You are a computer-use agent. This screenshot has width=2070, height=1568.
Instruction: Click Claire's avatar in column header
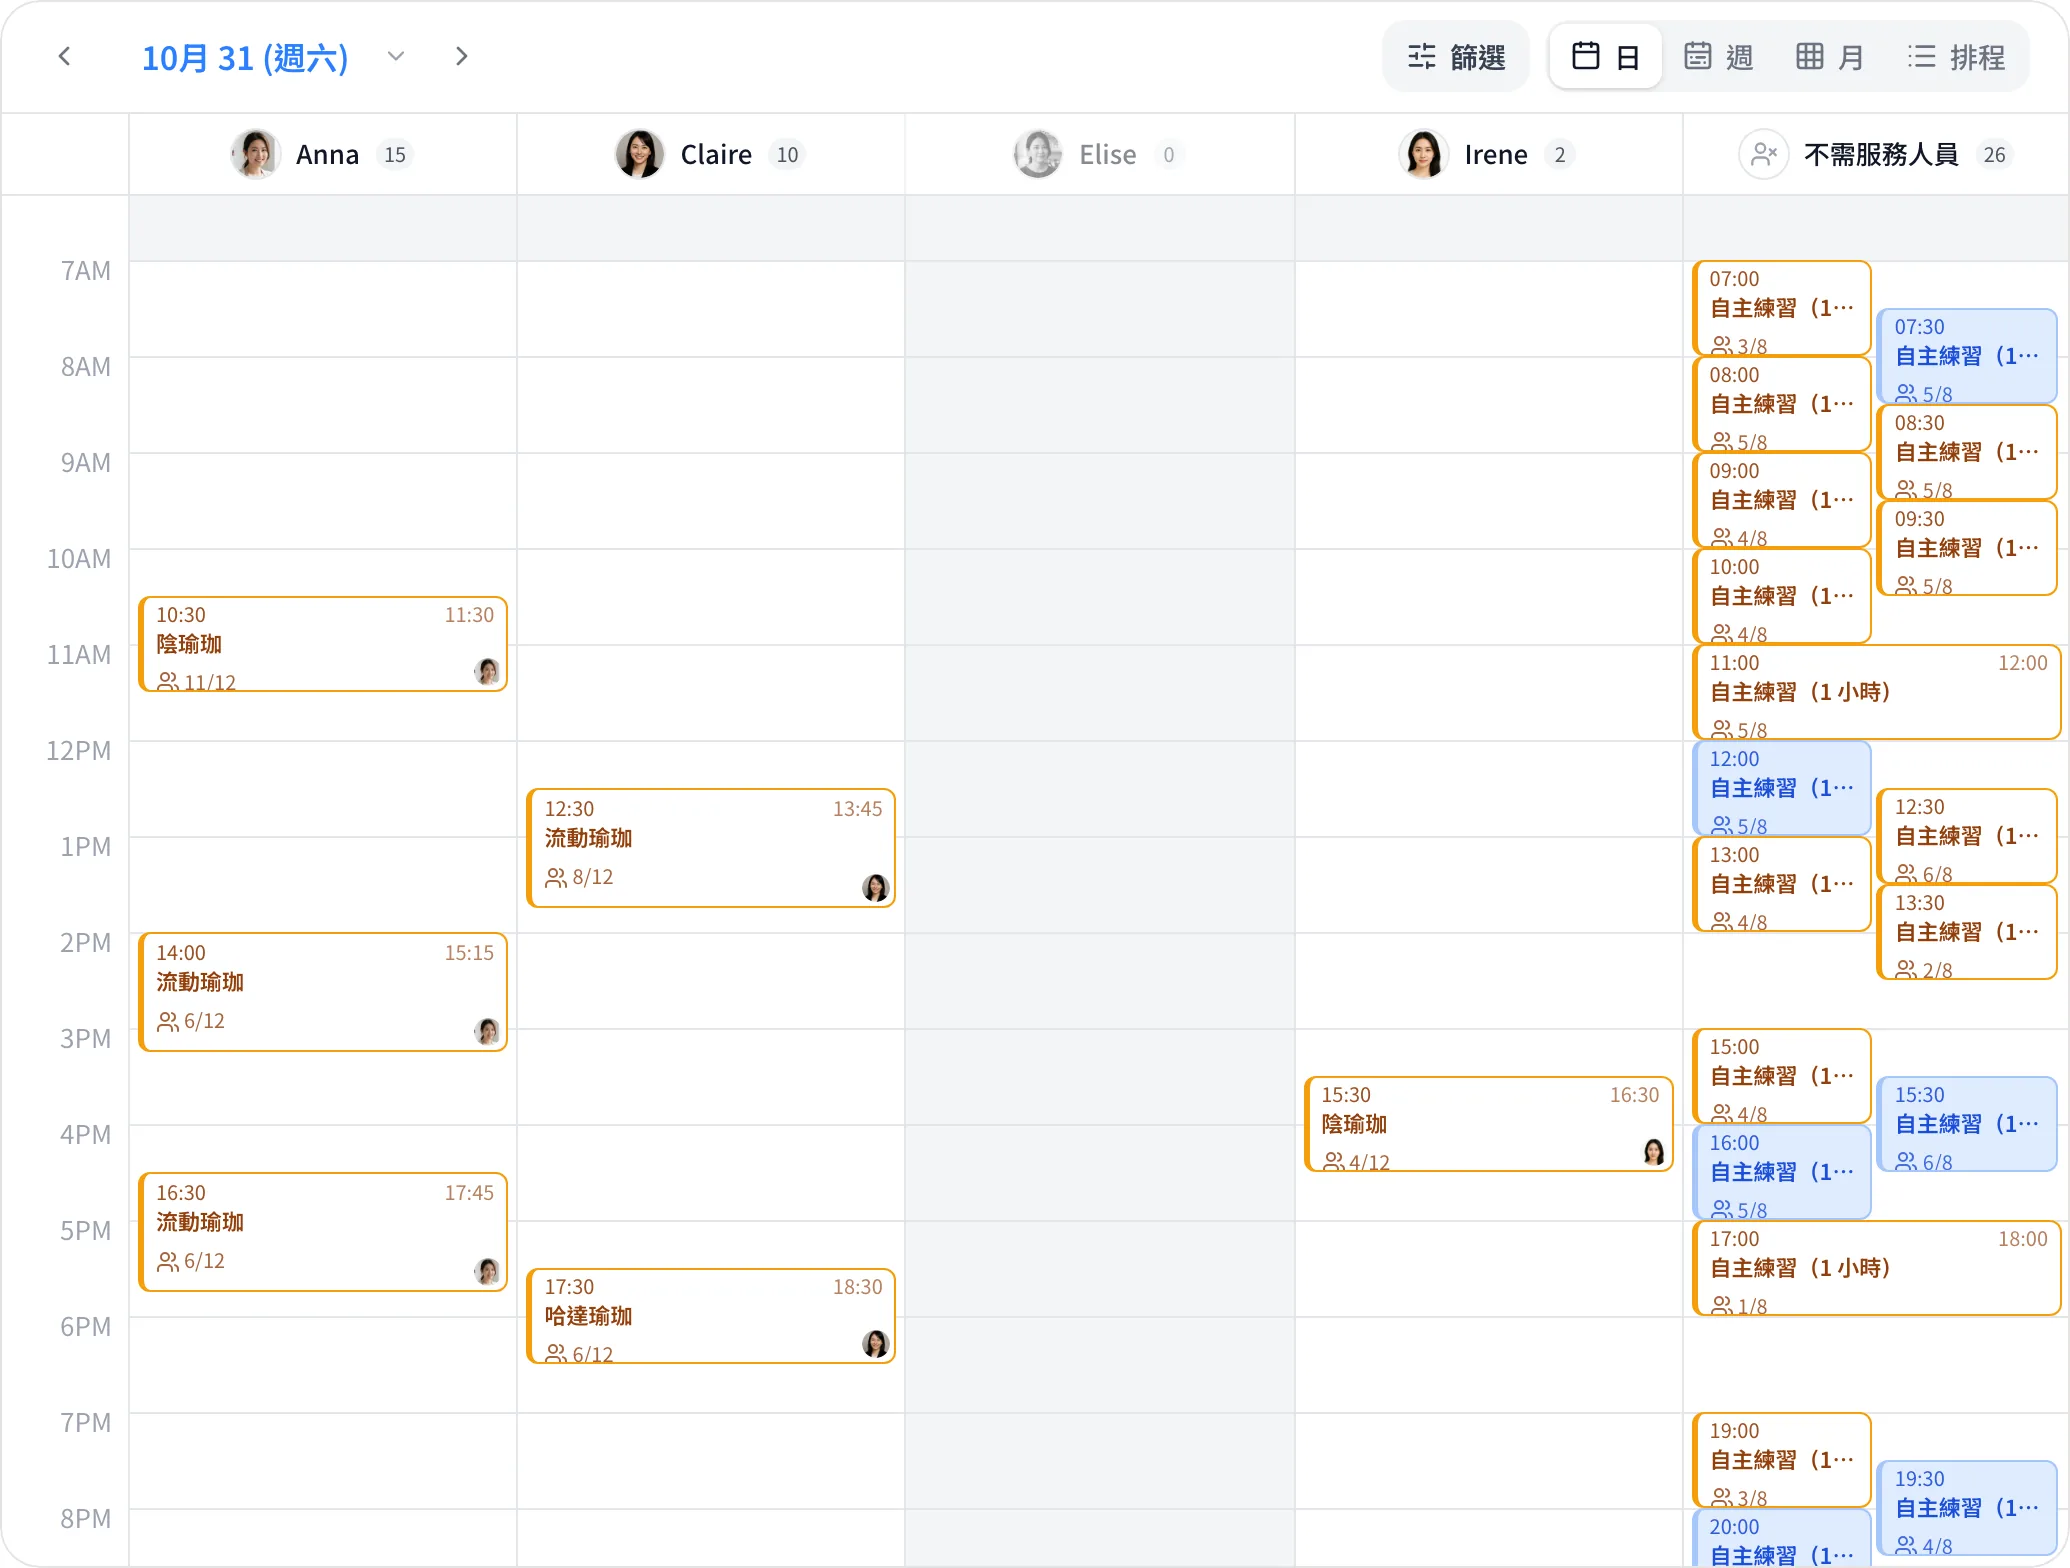[x=640, y=154]
